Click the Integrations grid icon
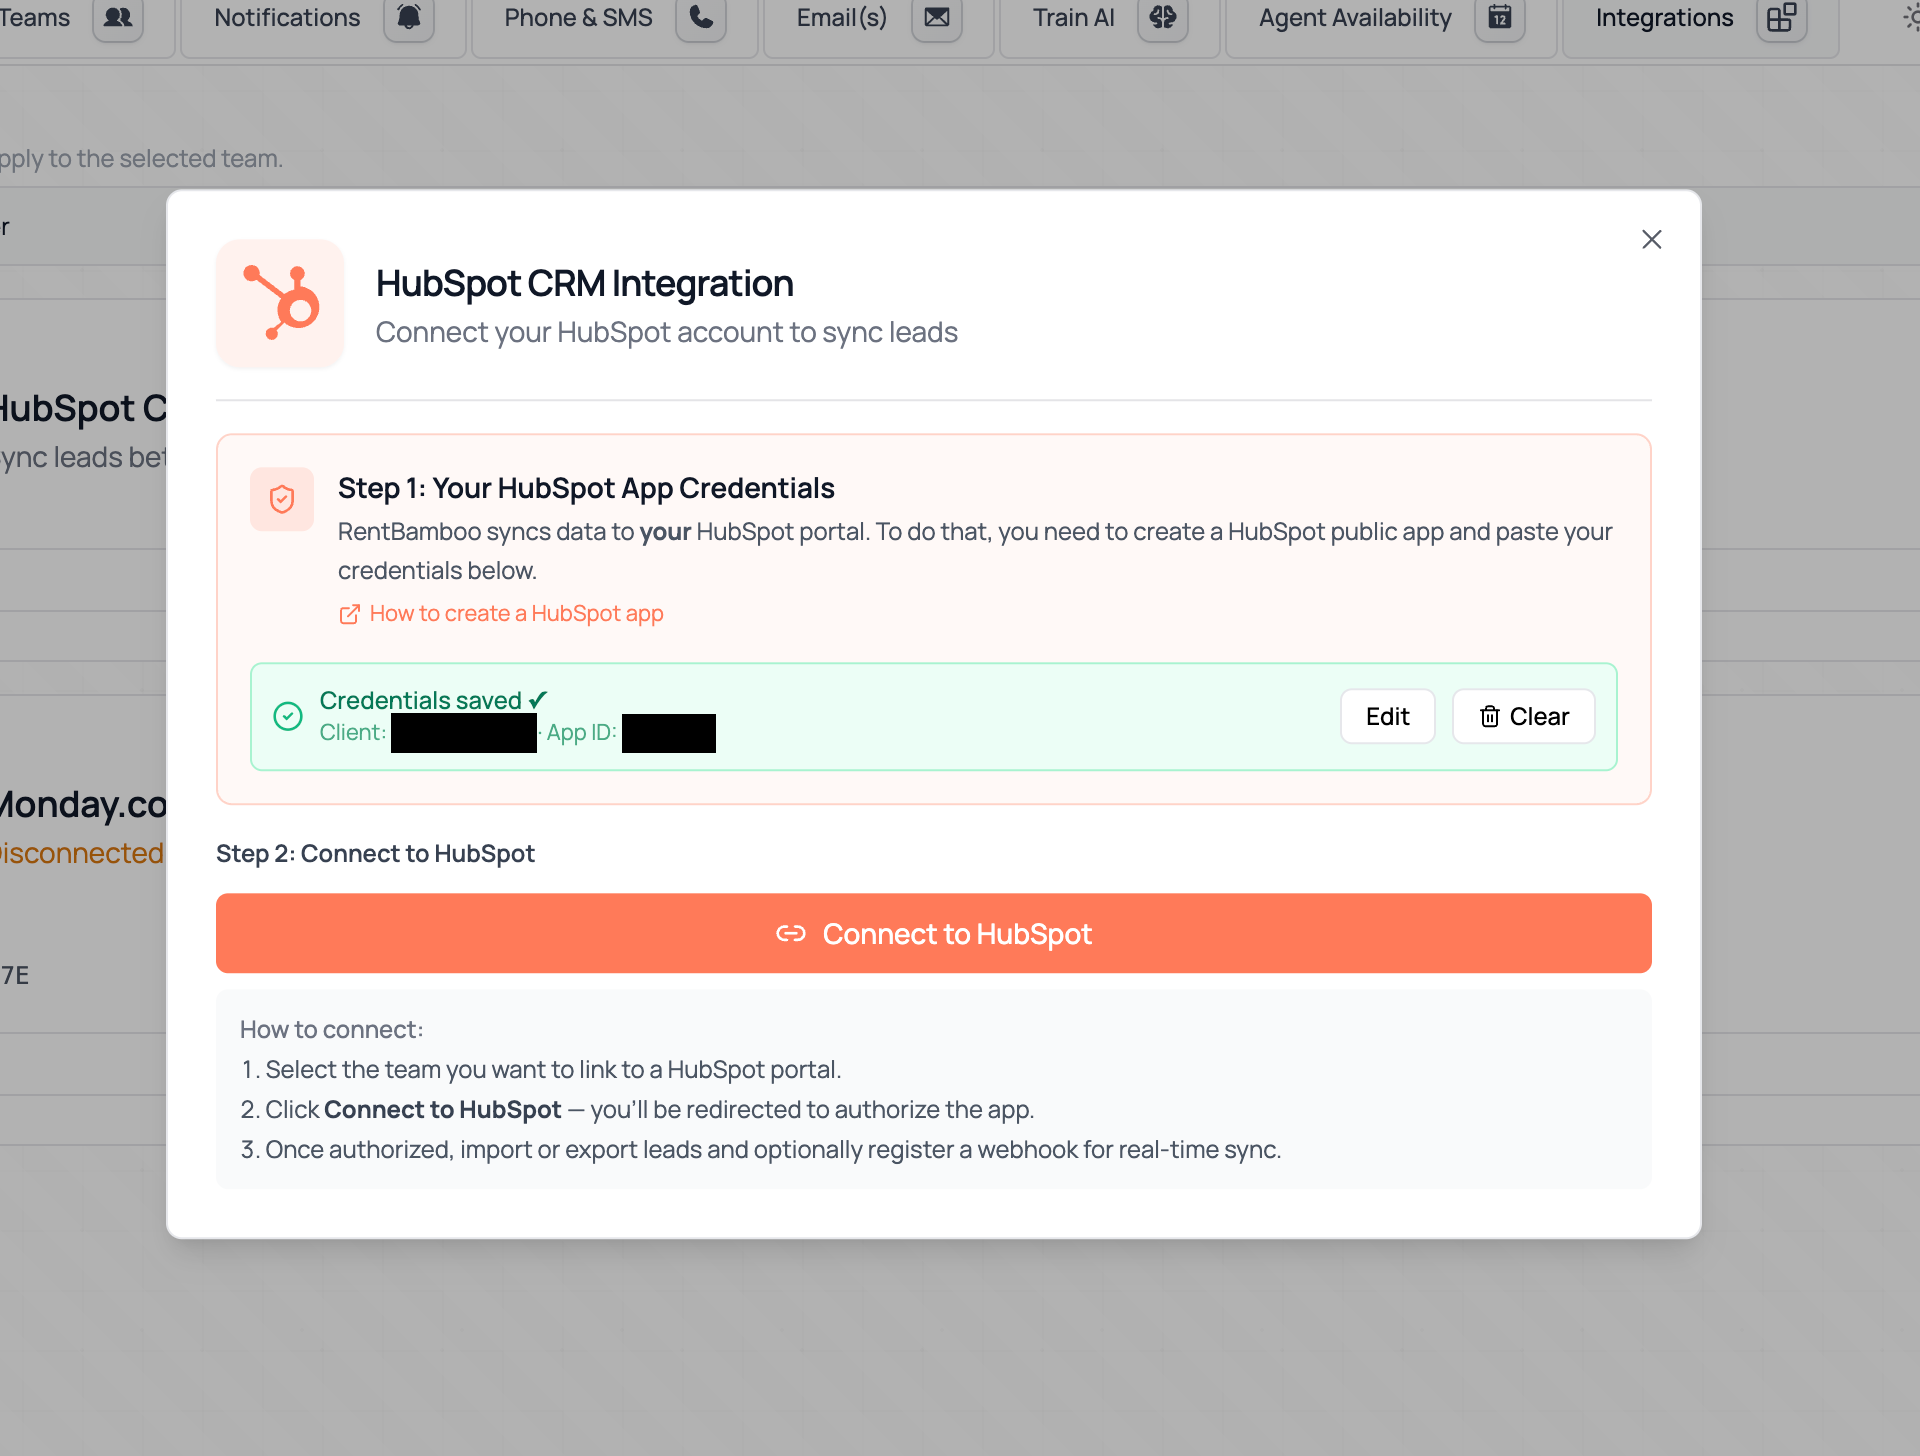Image resolution: width=1920 pixels, height=1456 pixels. pyautogui.click(x=1782, y=18)
